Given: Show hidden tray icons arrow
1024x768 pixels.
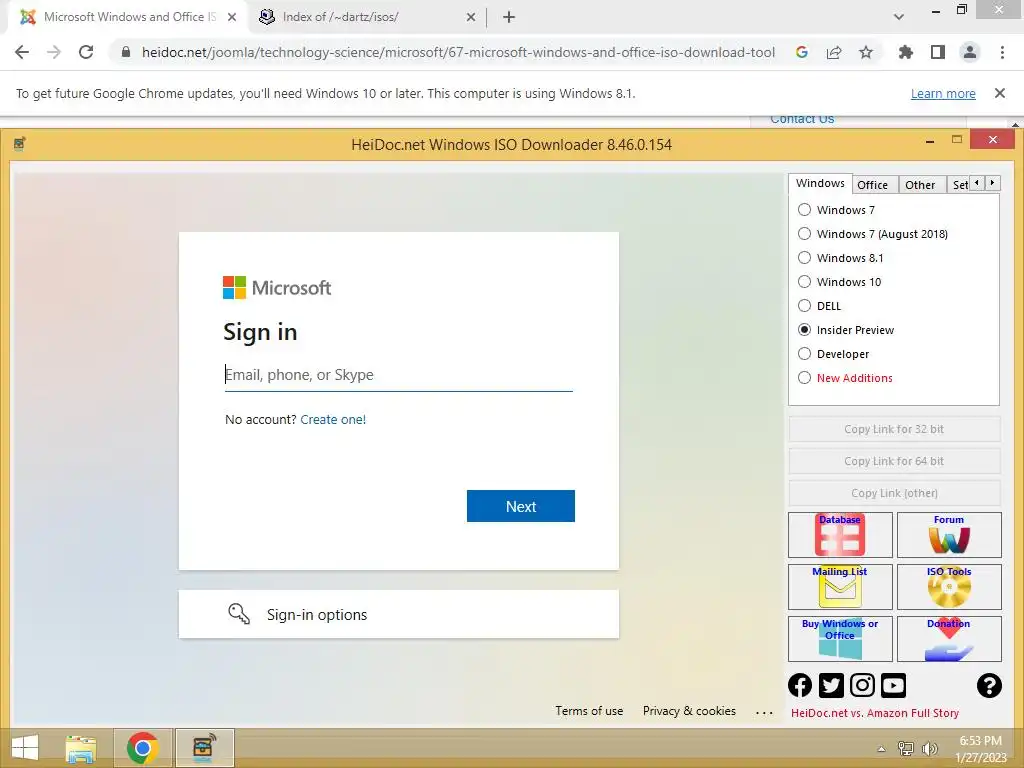Looking at the screenshot, I should point(881,749).
